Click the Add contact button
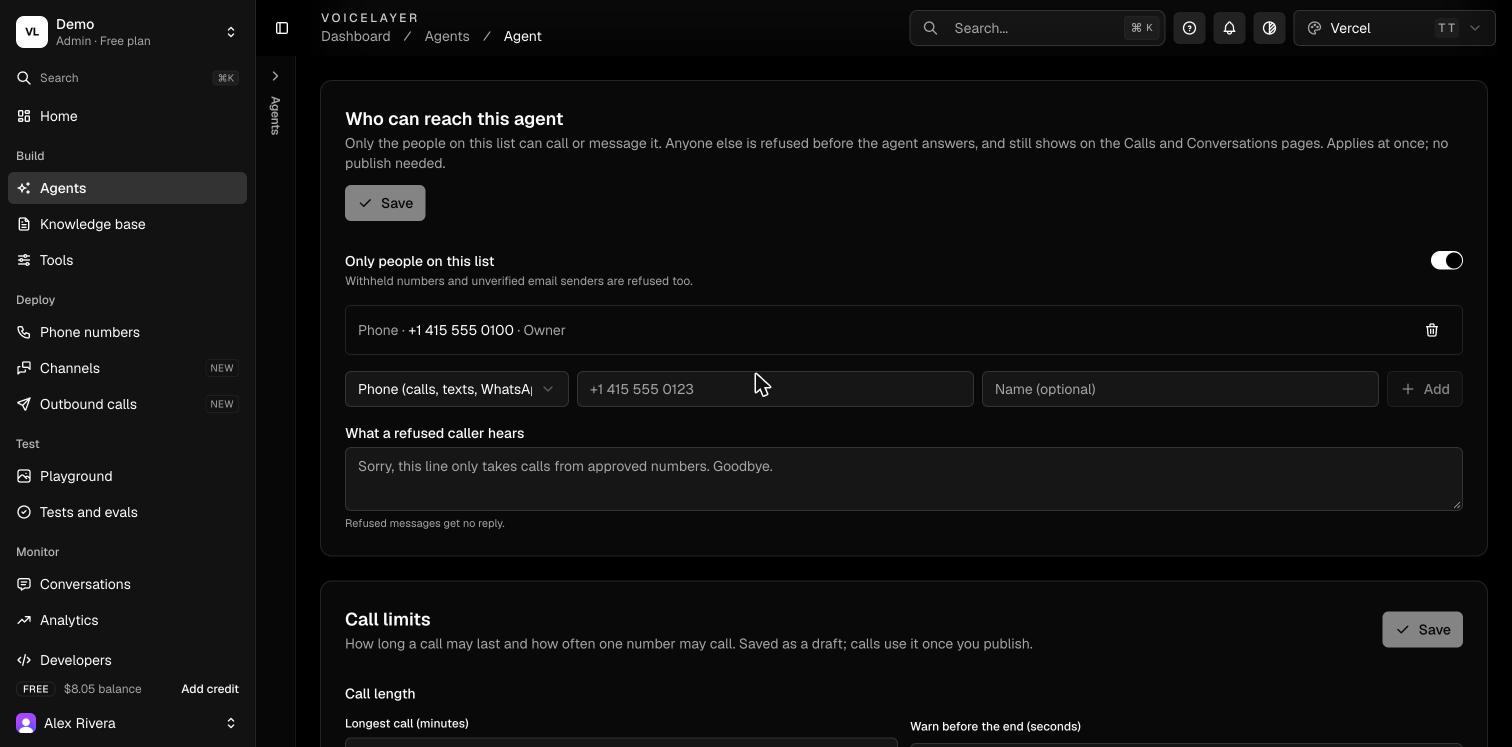 (1425, 389)
